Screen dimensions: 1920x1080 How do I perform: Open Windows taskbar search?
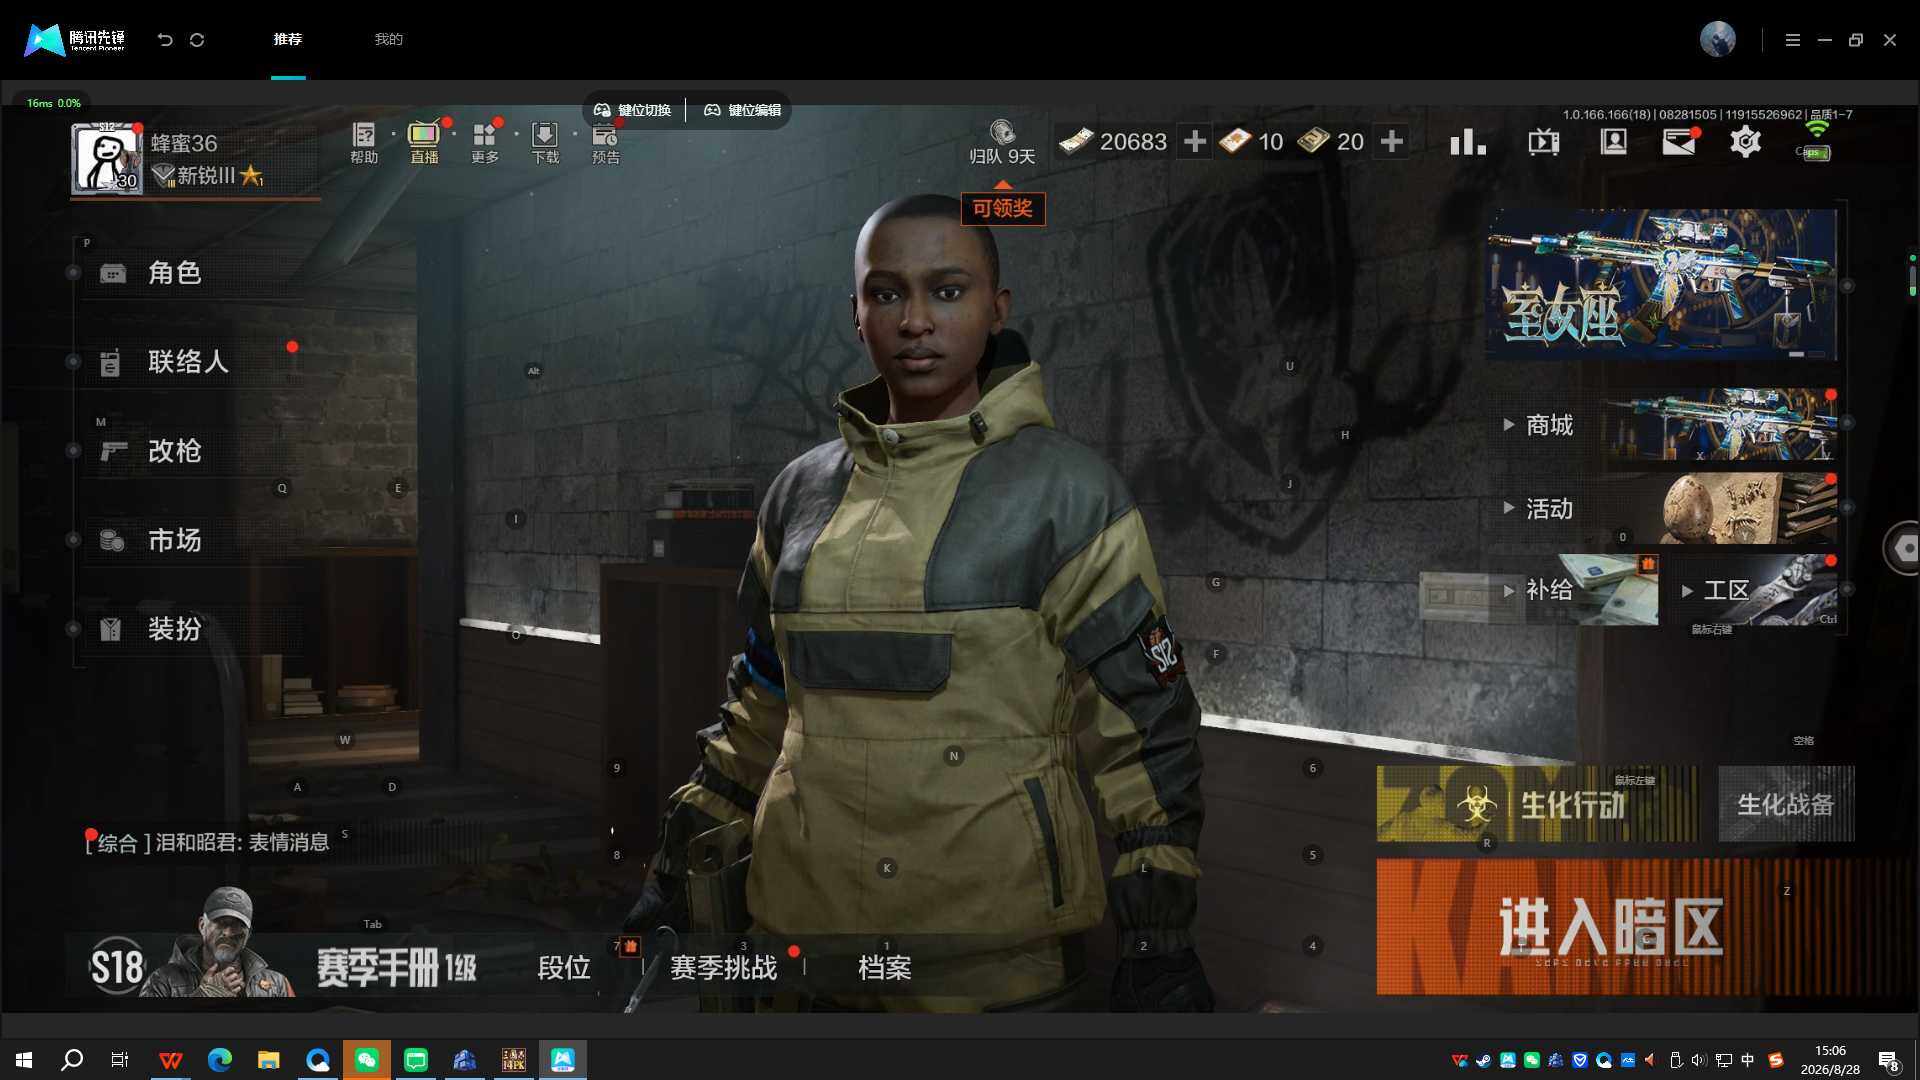pos(72,1060)
